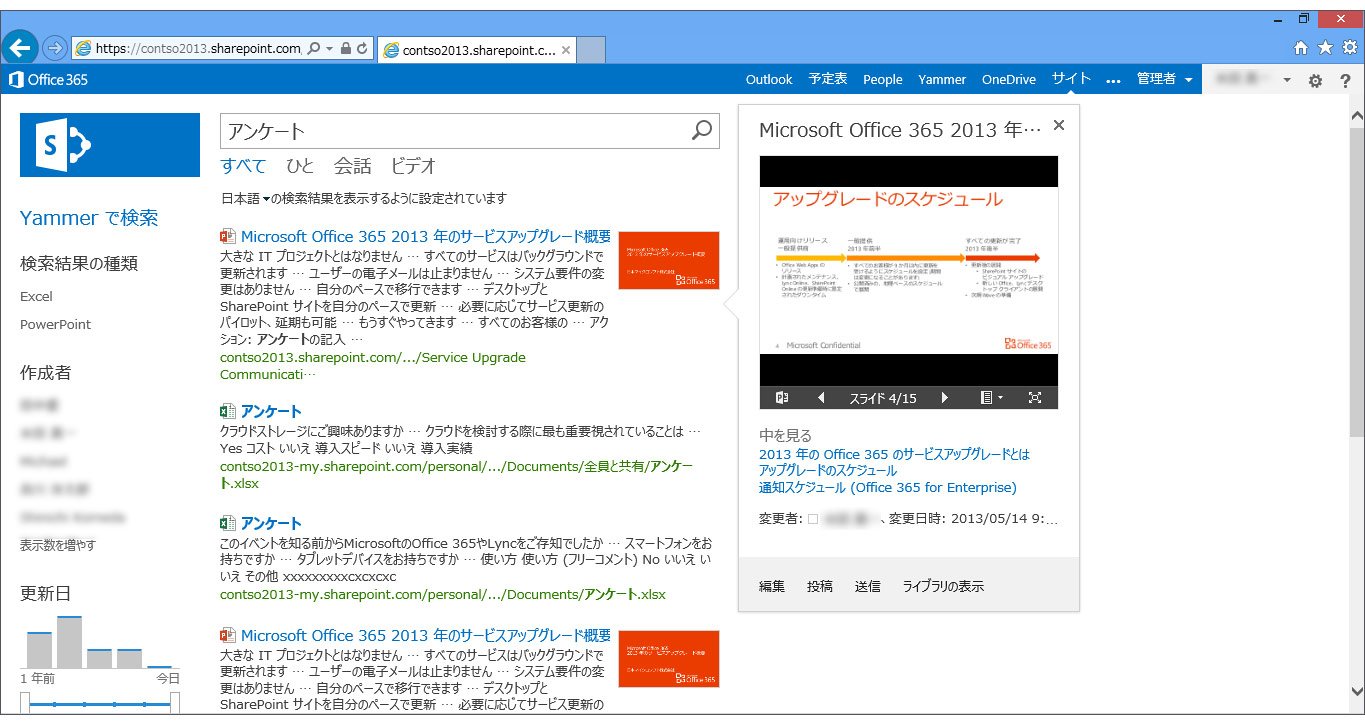
Task: Select the ビデオ search tab
Action: [x=413, y=166]
